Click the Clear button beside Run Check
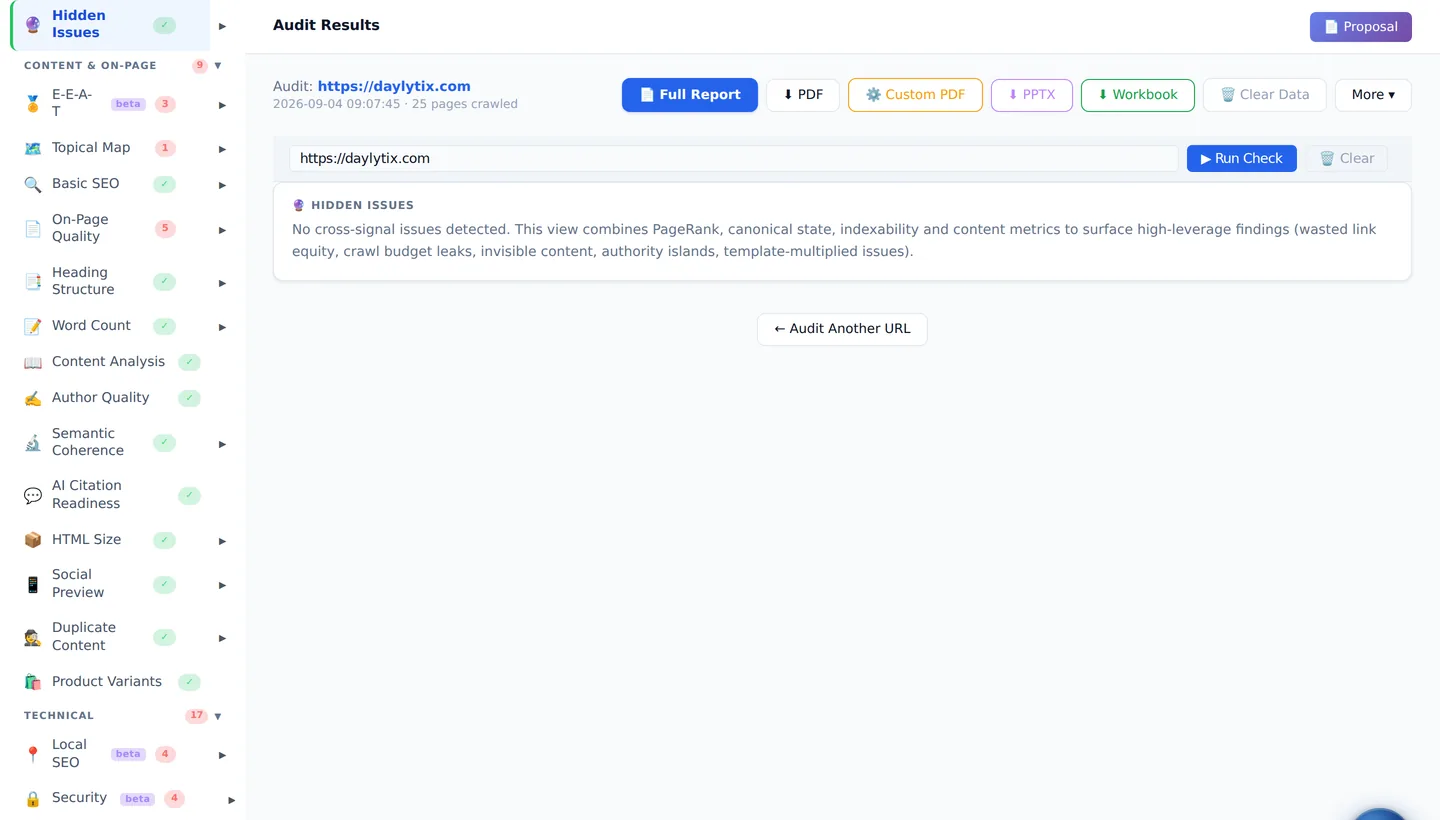This screenshot has width=1440, height=820. point(1346,159)
